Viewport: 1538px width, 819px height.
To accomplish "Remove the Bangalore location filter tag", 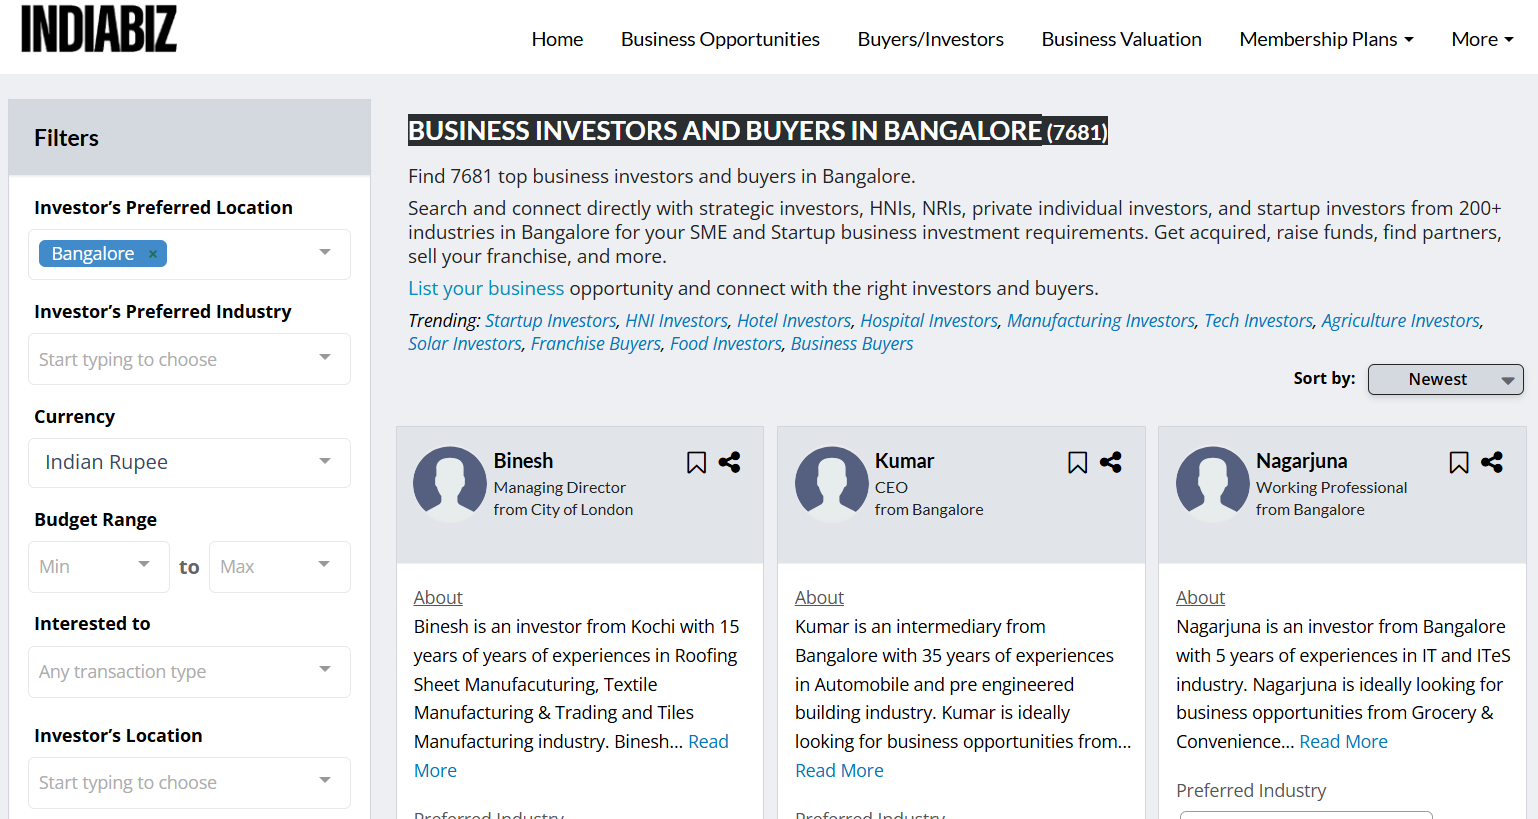I will (x=153, y=254).
